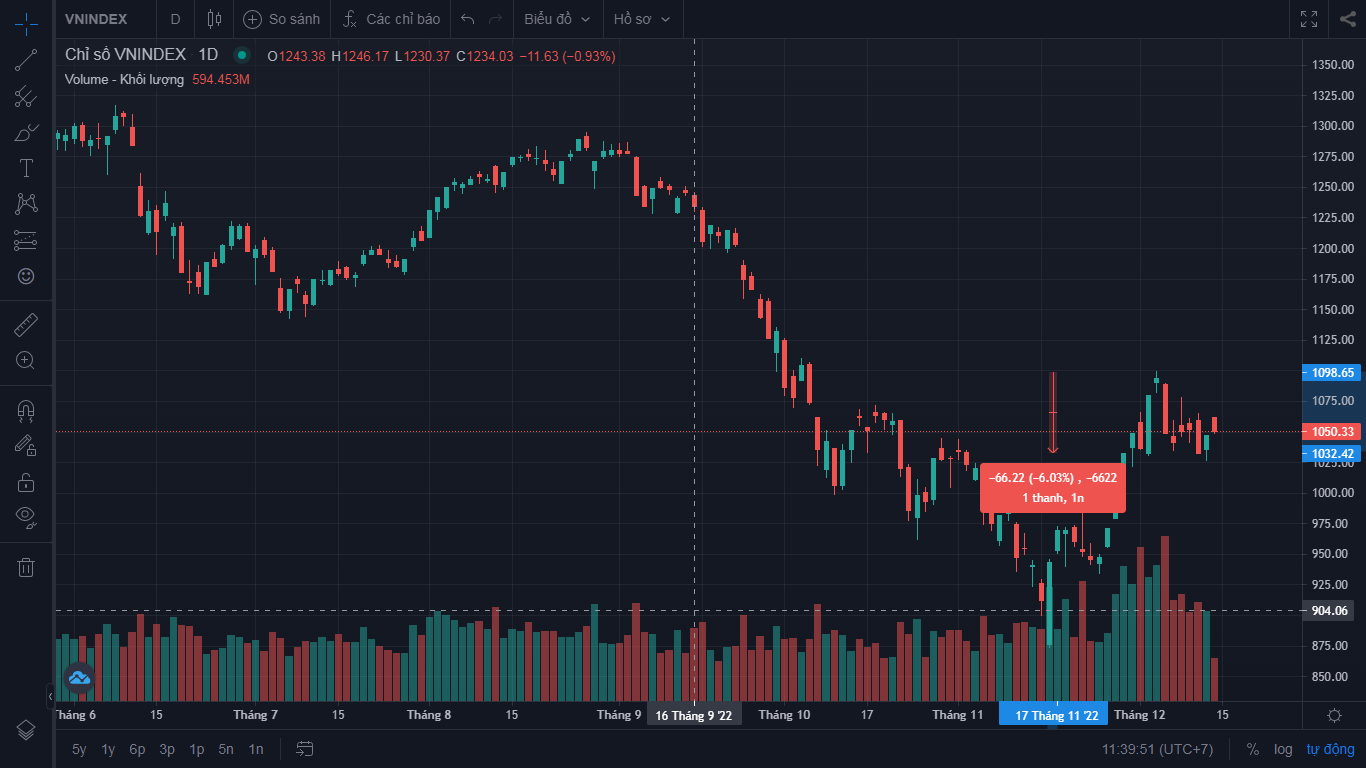
Task: Expand the Hồ sơ dropdown
Action: point(642,19)
